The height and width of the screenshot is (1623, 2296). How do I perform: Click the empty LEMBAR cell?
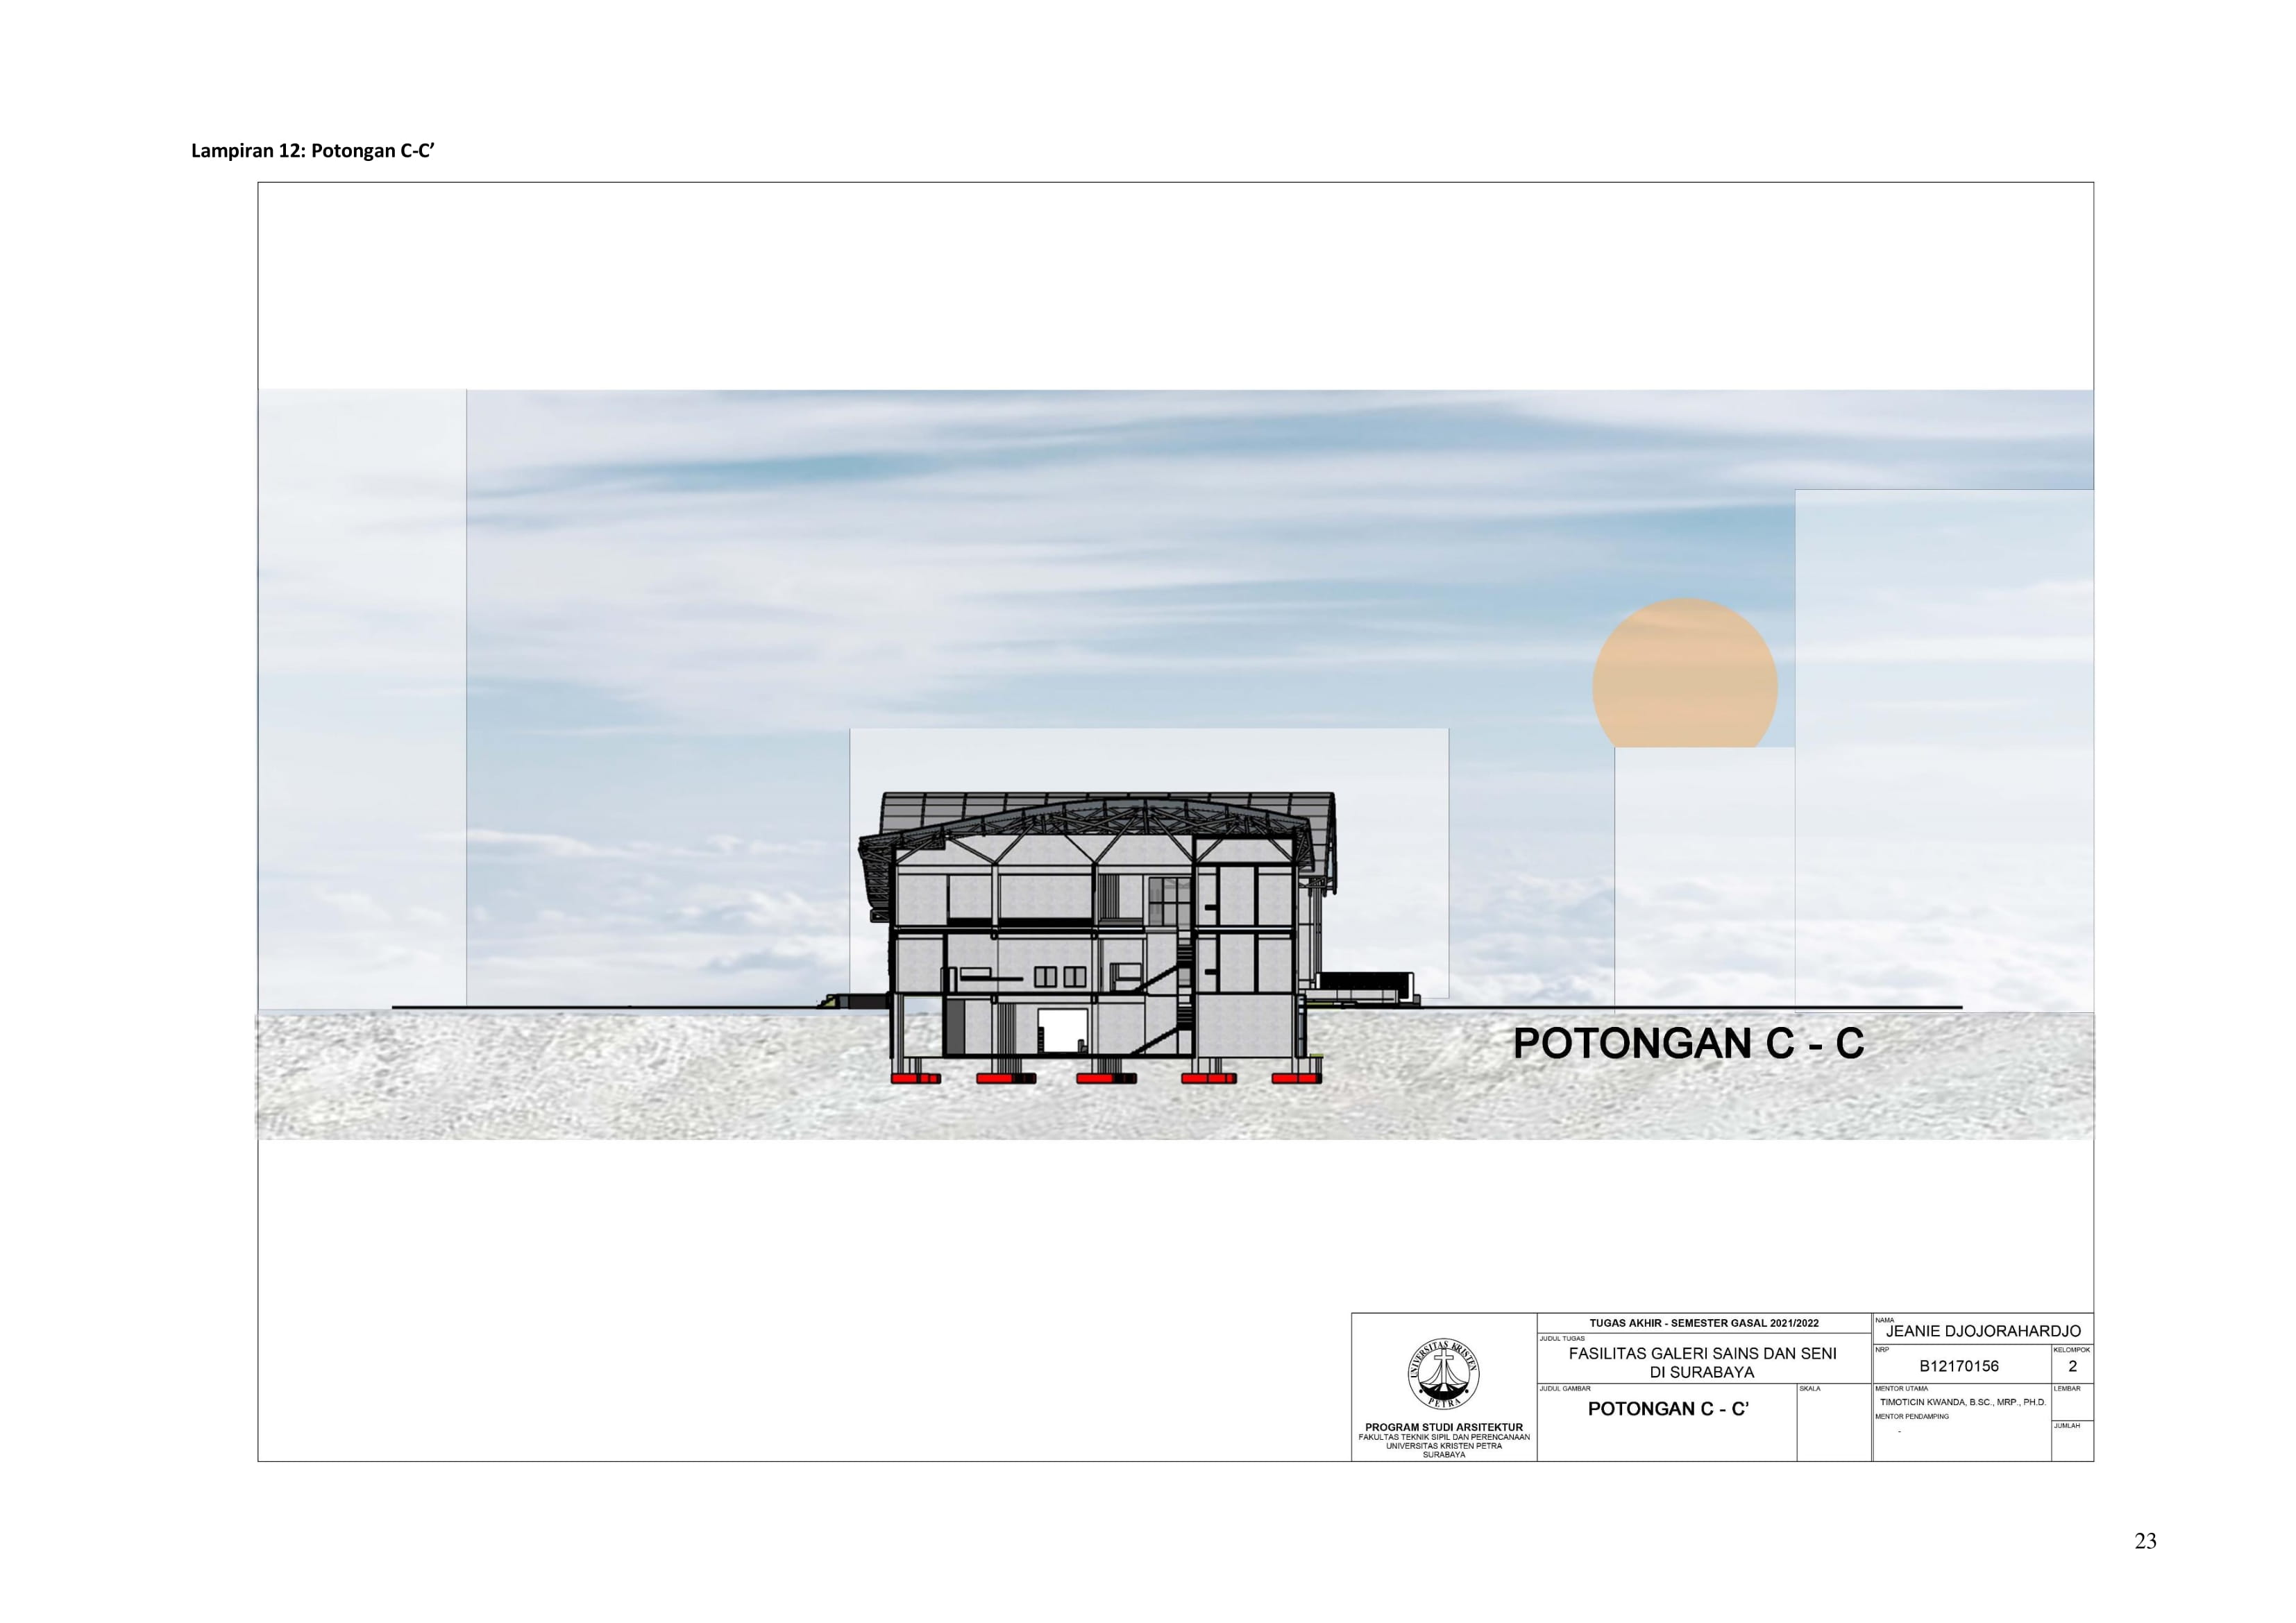point(2072,1402)
